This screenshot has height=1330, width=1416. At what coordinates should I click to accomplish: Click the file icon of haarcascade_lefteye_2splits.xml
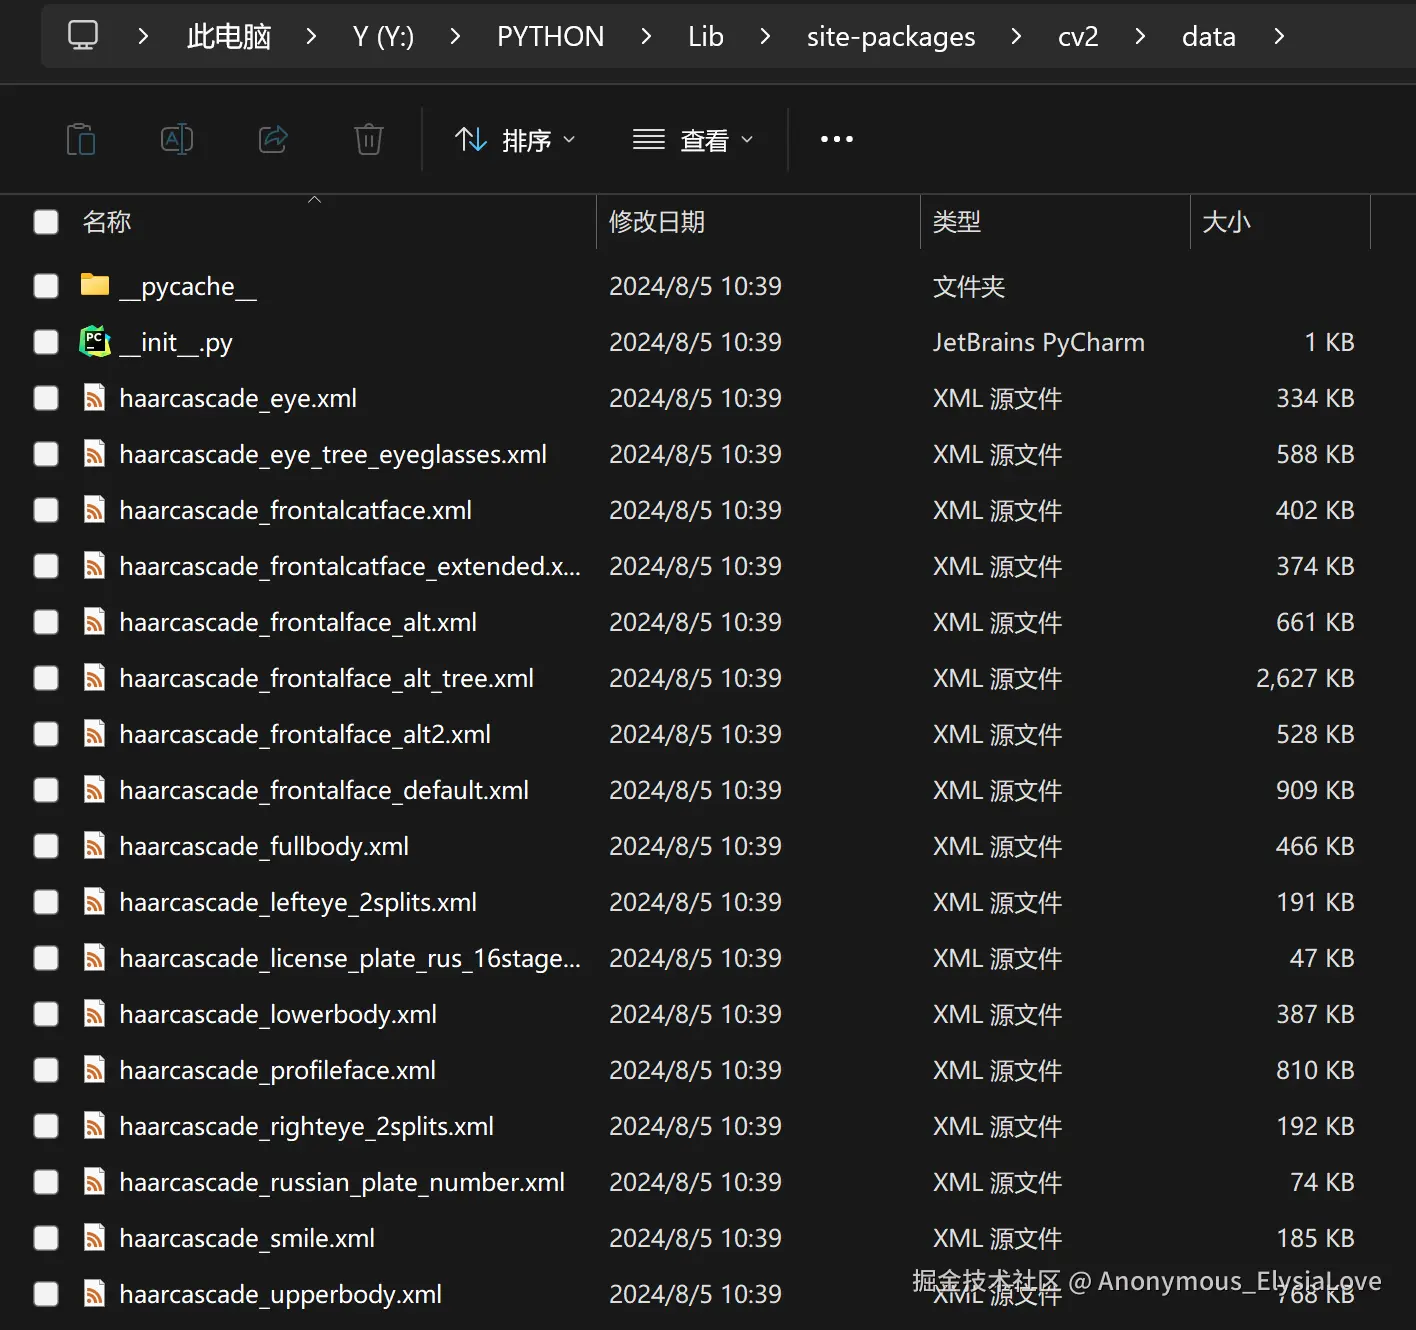point(94,902)
